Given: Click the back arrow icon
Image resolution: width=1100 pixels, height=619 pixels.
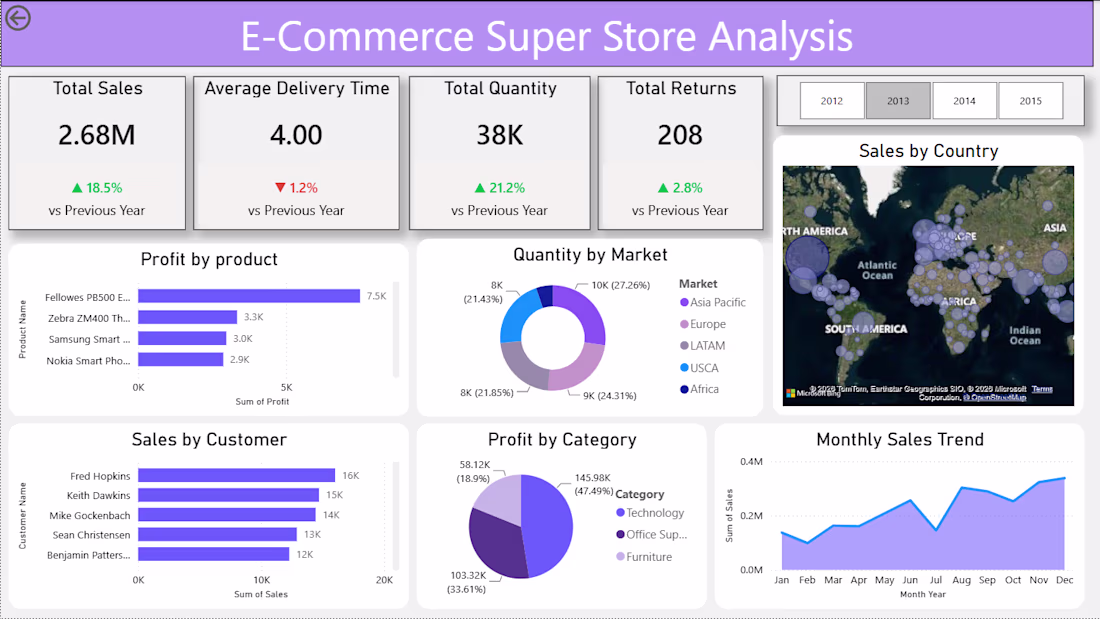Looking at the screenshot, I should pos(18,18).
